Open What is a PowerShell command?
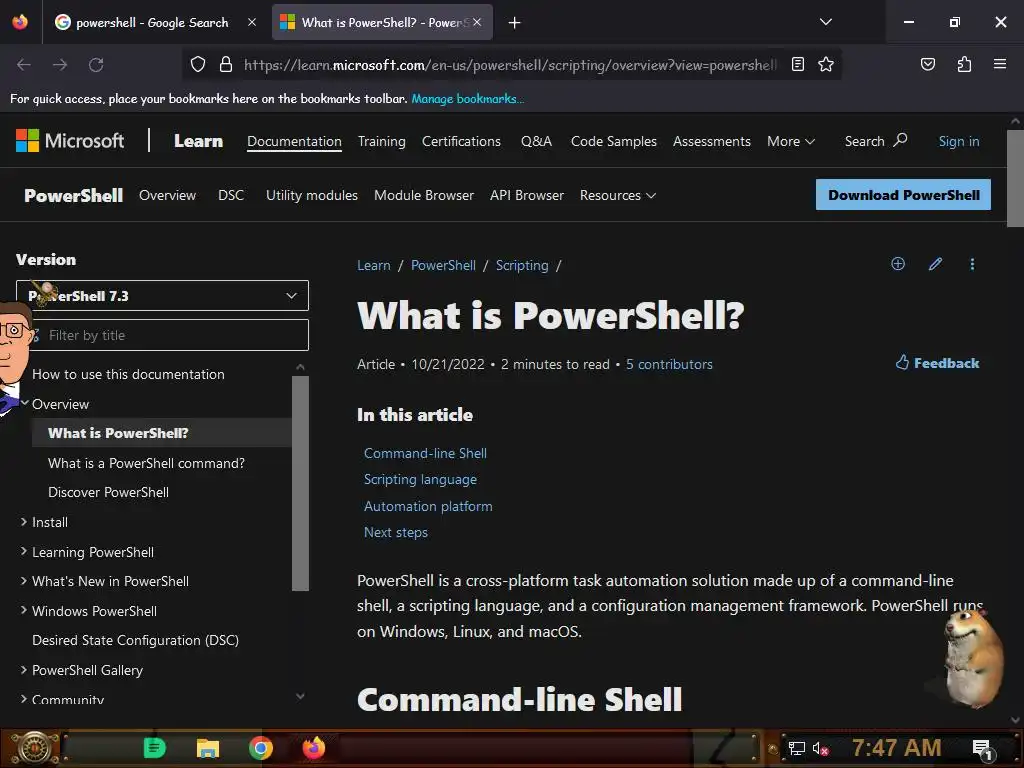Viewport: 1024px width, 768px height. tap(146, 463)
